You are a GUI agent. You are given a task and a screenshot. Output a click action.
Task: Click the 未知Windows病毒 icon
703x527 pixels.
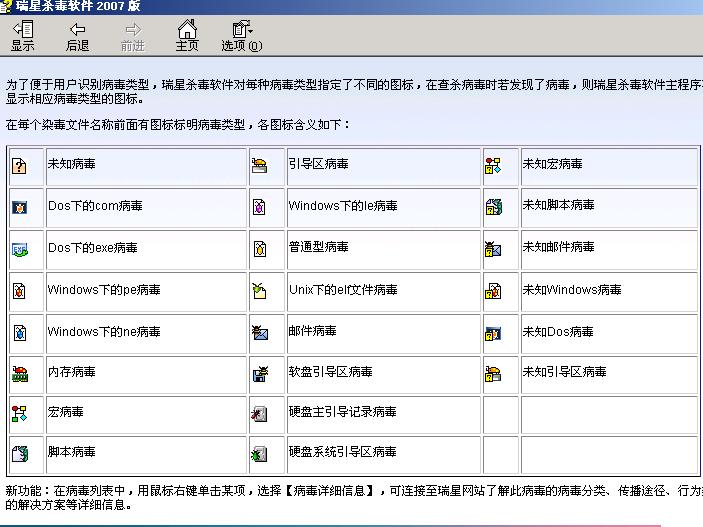click(493, 291)
